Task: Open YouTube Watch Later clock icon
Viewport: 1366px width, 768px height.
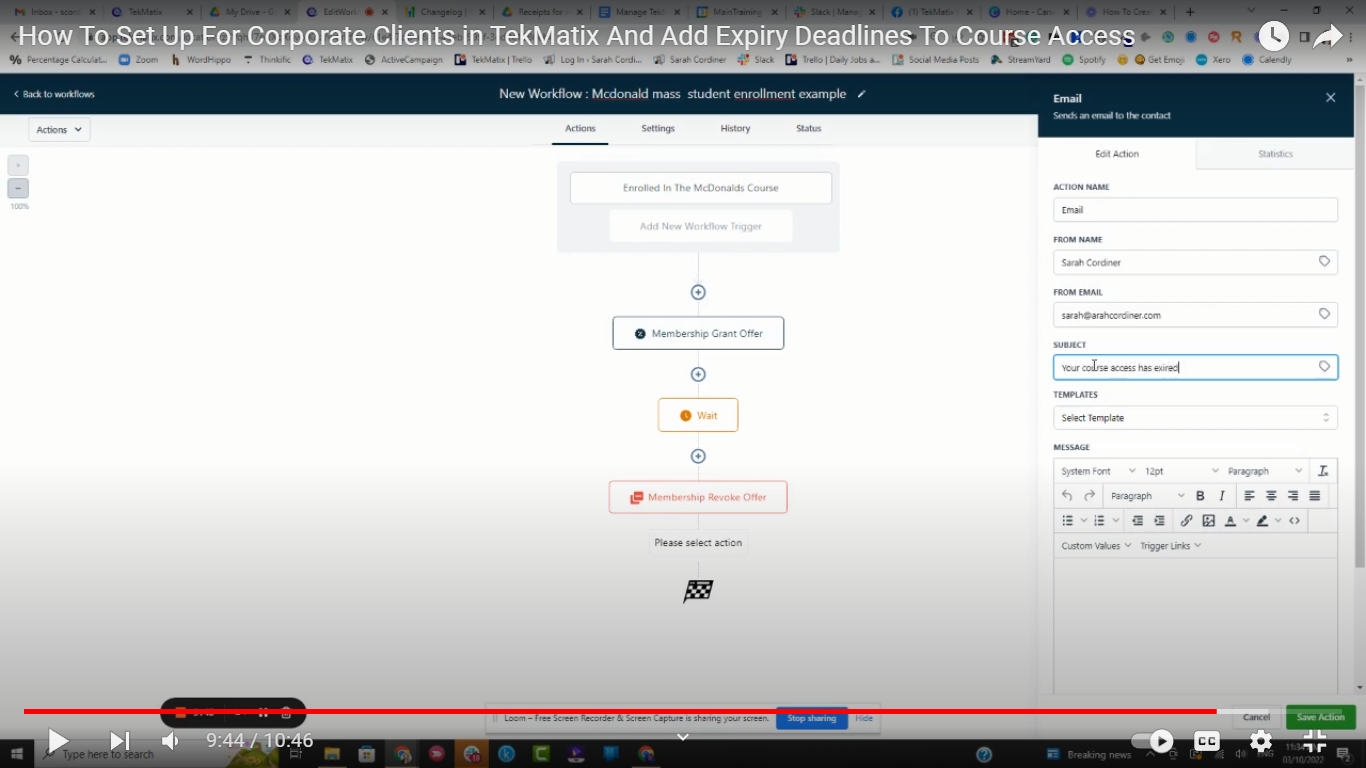Action: coord(1273,37)
